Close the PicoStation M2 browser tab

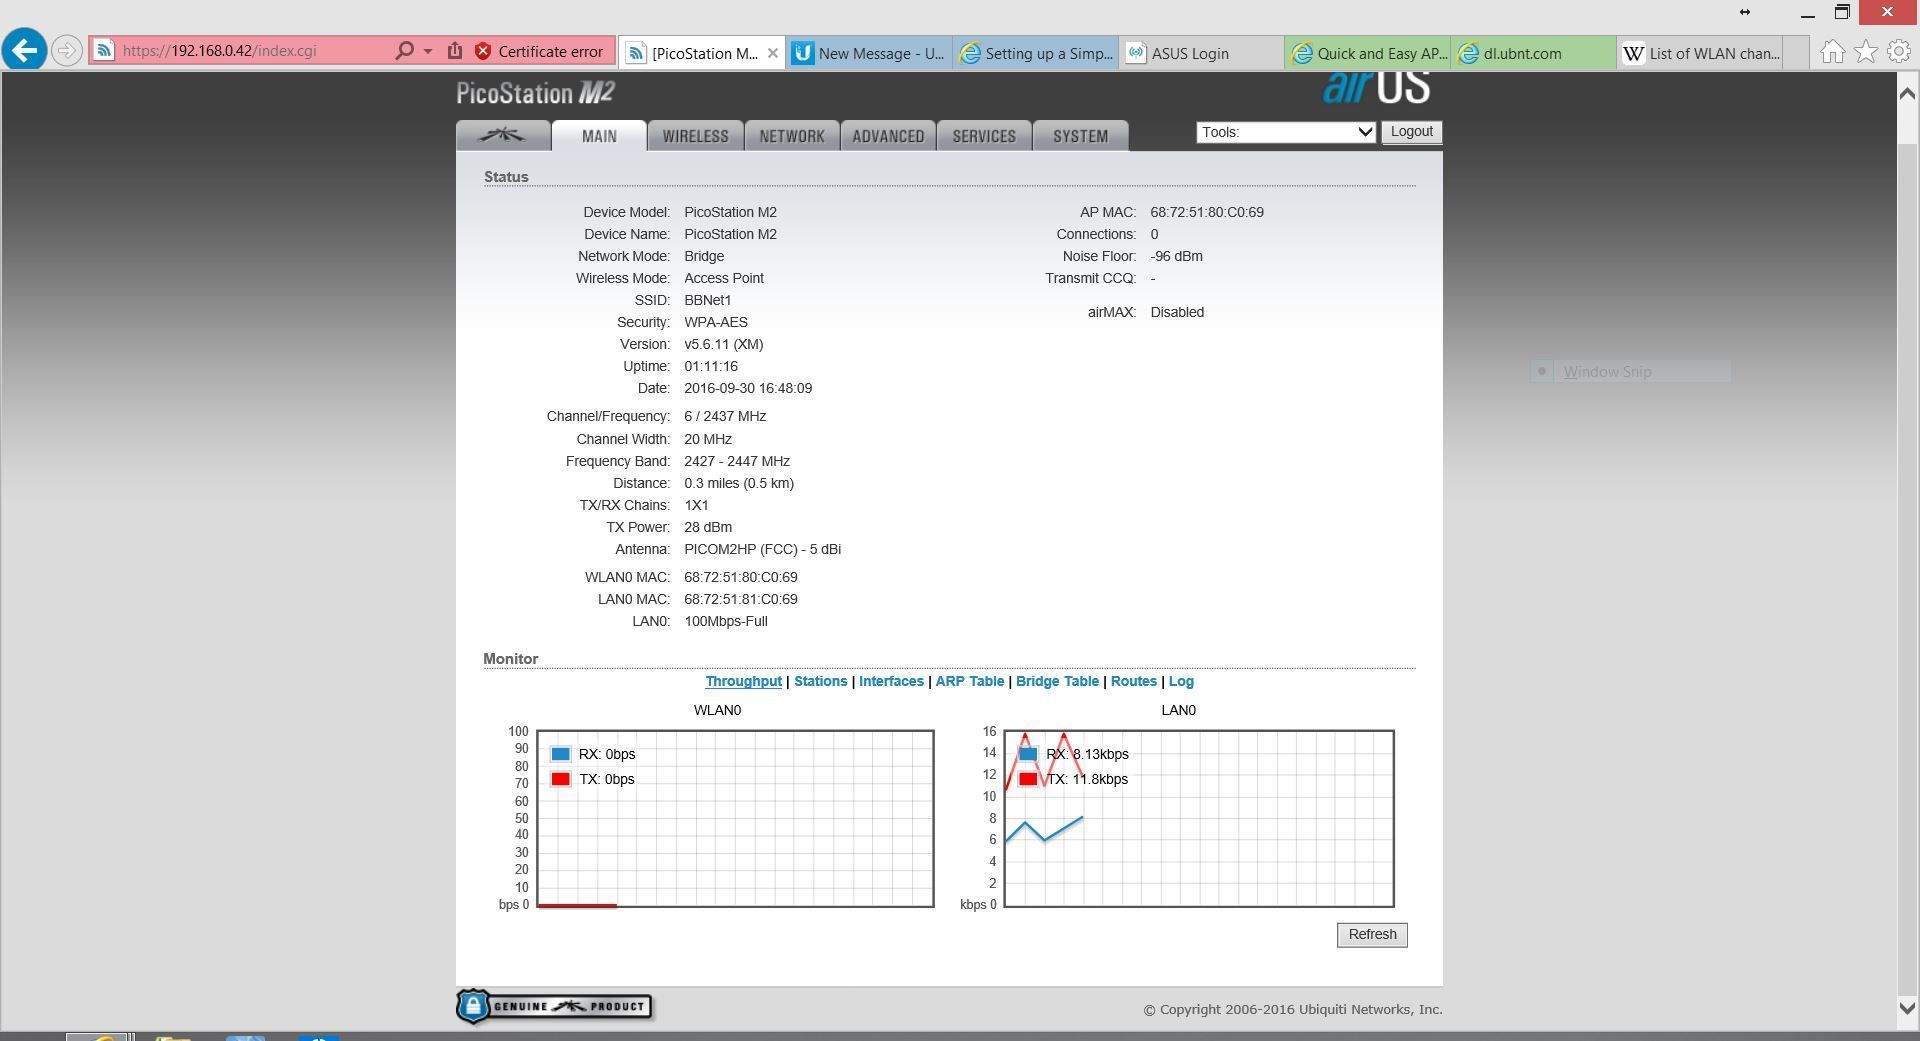pos(772,53)
